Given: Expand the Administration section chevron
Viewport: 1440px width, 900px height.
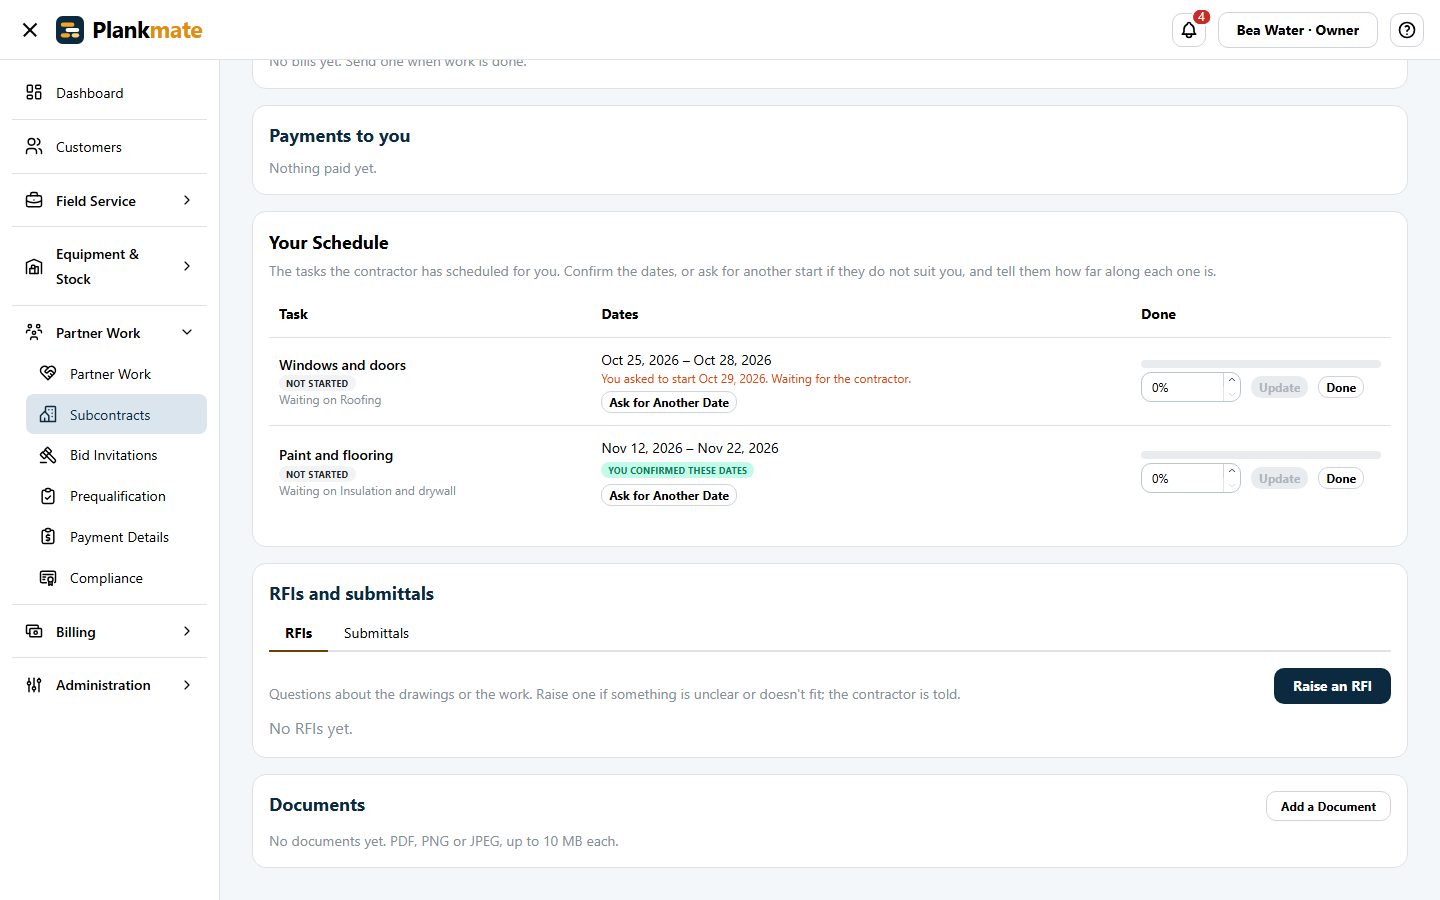Looking at the screenshot, I should pyautogui.click(x=187, y=685).
